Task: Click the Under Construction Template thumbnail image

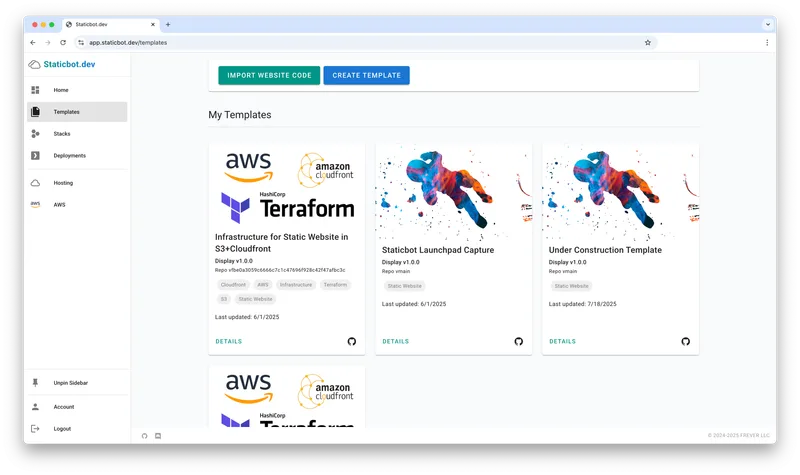Action: click(620, 192)
